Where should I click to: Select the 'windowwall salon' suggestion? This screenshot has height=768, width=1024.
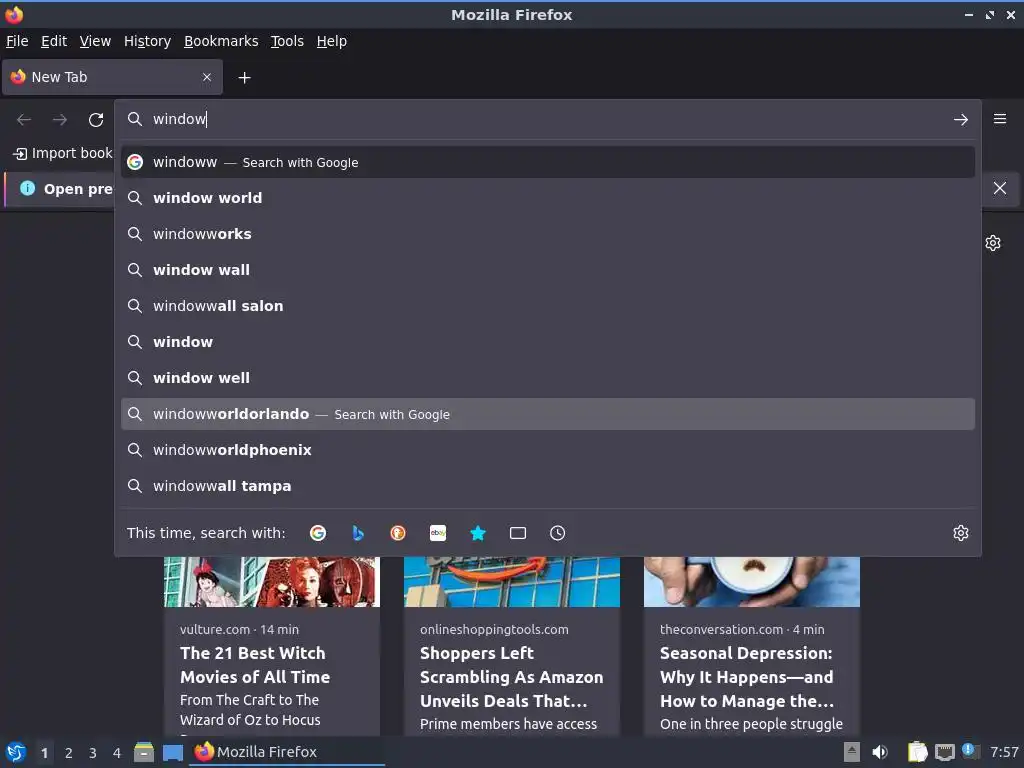(548, 306)
